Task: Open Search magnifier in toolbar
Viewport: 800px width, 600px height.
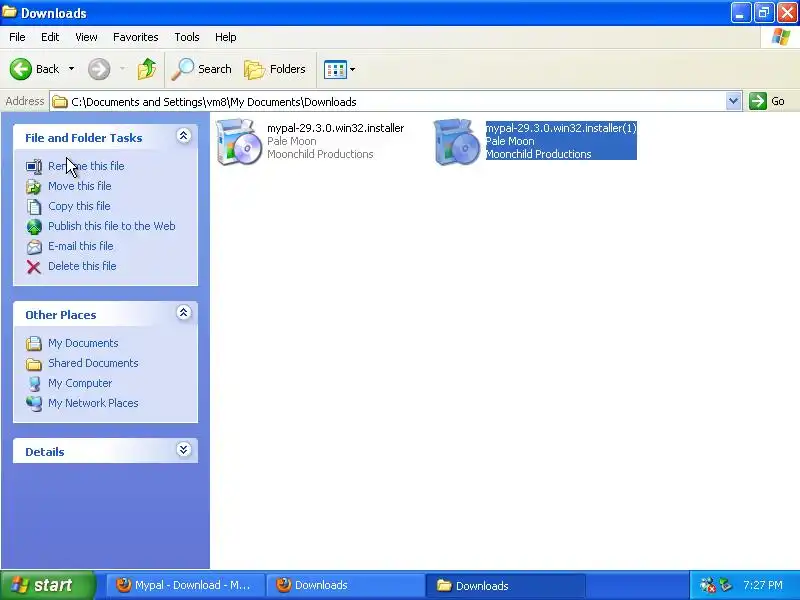Action: coord(202,69)
